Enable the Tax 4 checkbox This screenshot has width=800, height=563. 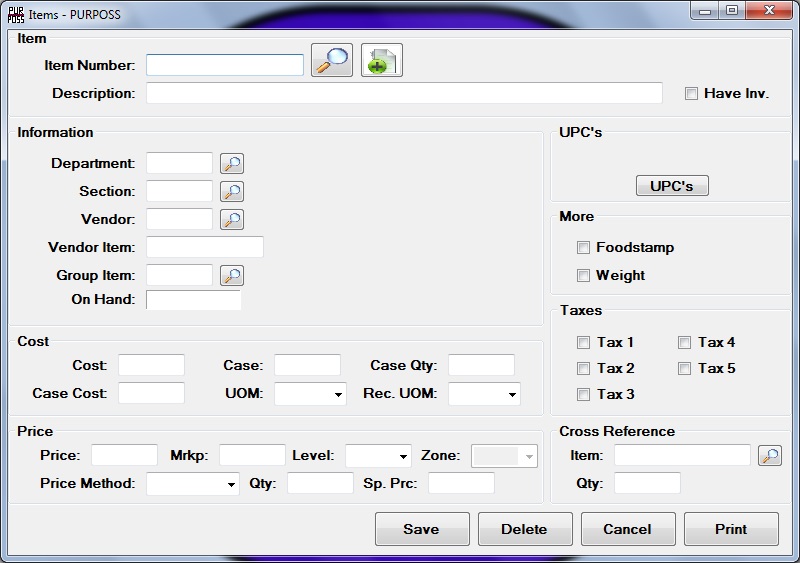tap(685, 343)
